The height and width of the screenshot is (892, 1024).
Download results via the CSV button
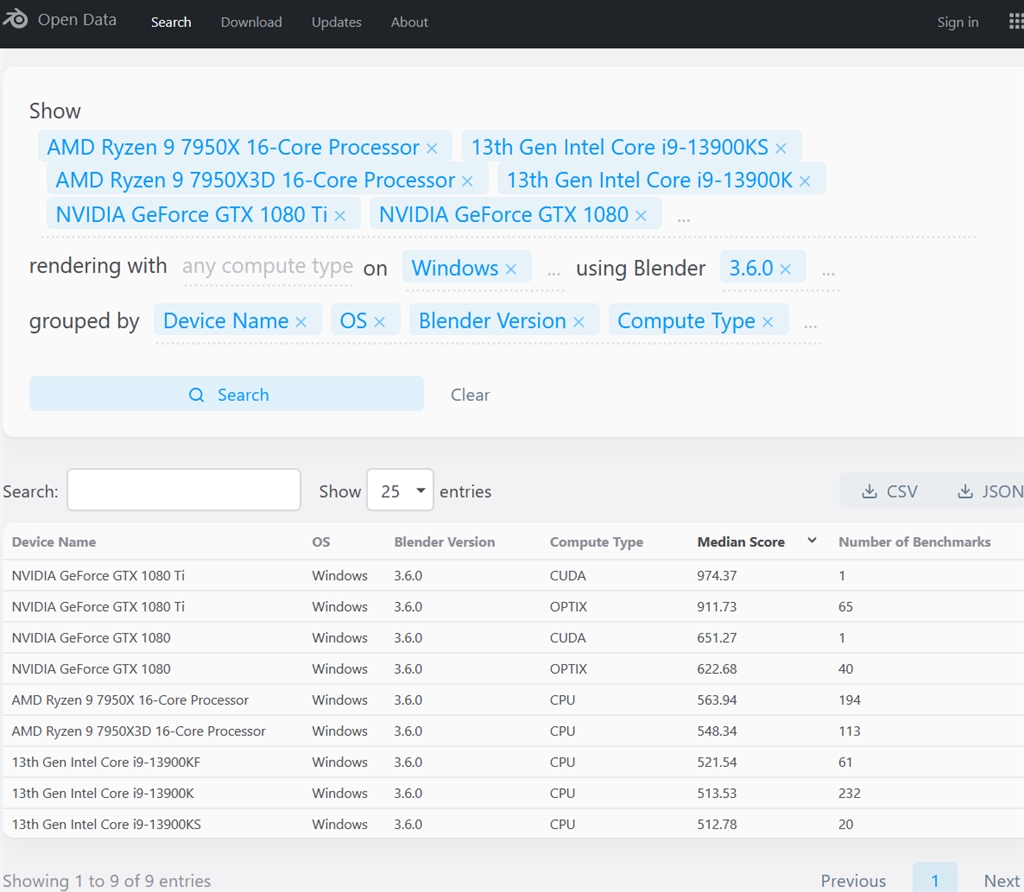click(x=890, y=491)
